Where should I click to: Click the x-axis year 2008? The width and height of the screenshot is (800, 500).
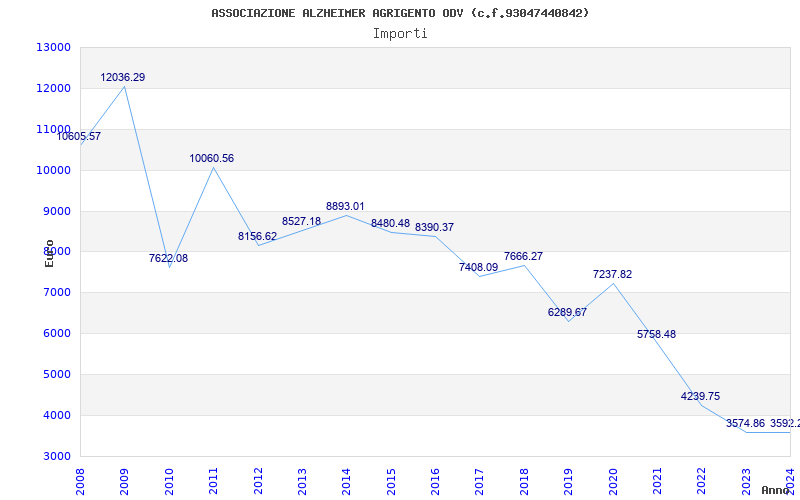pyautogui.click(x=80, y=481)
